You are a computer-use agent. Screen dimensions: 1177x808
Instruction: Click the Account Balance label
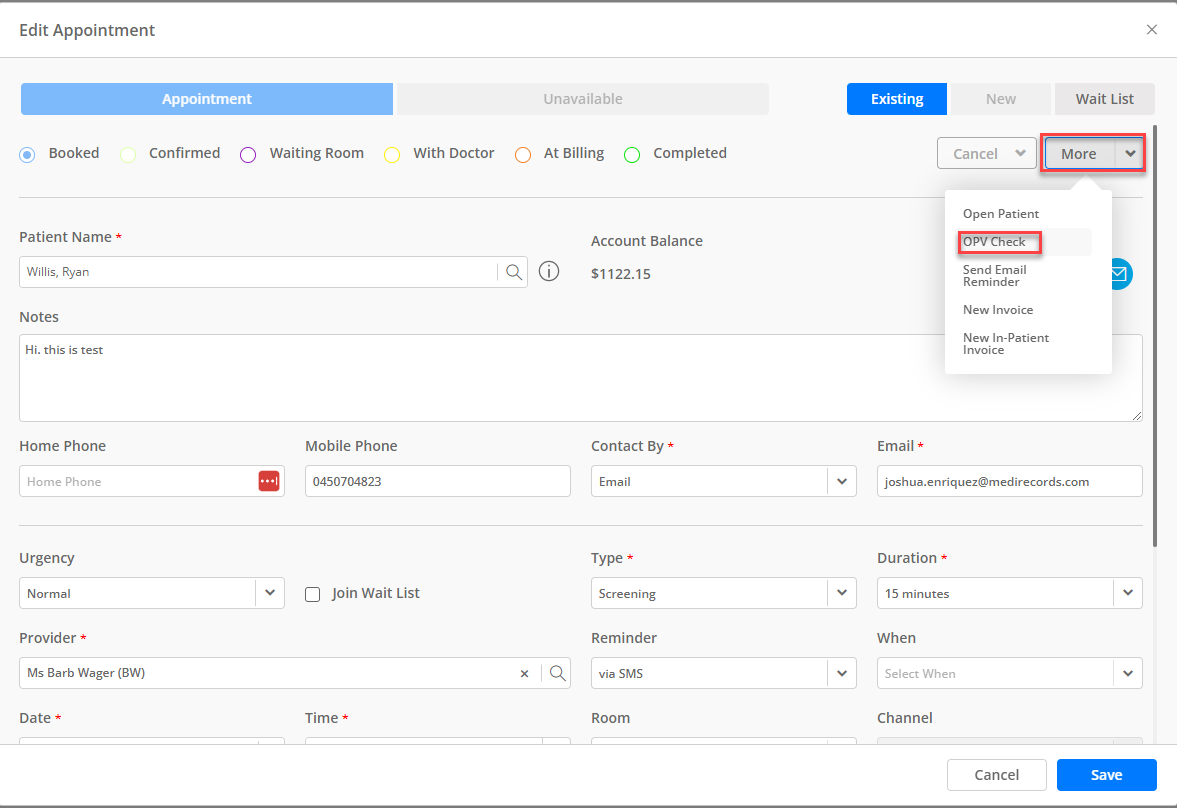click(647, 241)
